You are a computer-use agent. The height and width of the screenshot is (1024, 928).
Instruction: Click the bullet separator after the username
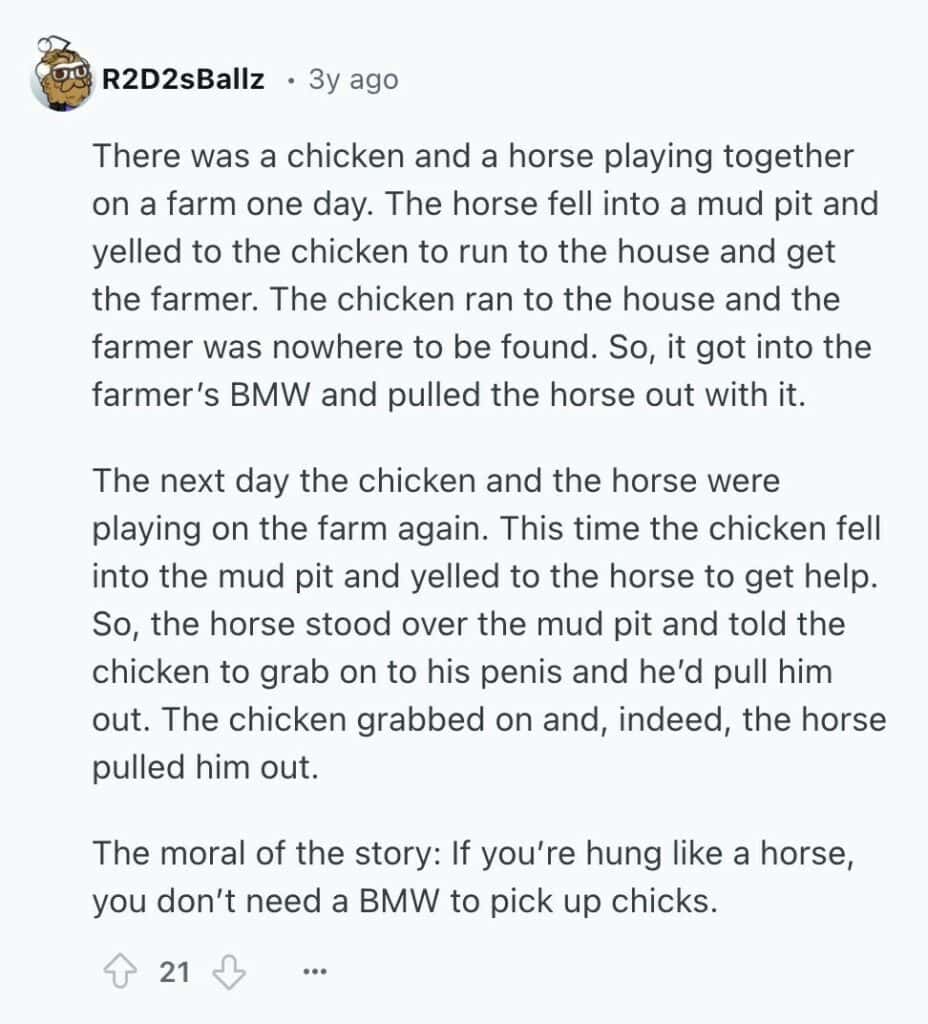point(289,80)
